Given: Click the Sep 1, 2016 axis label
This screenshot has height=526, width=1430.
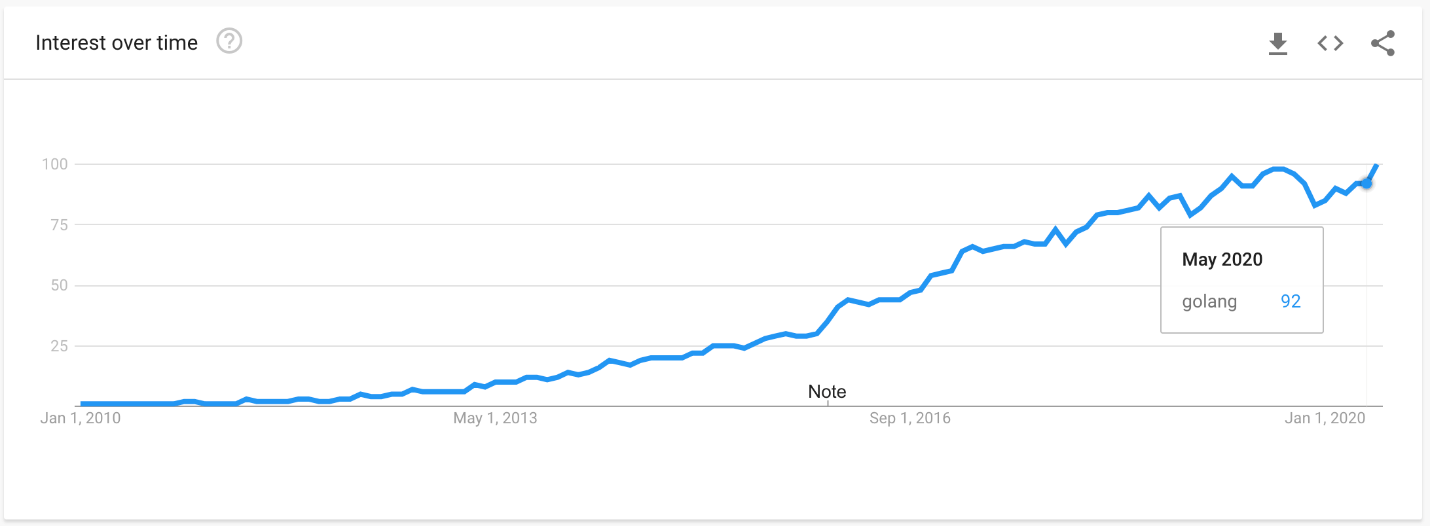Looking at the screenshot, I should click(x=910, y=418).
